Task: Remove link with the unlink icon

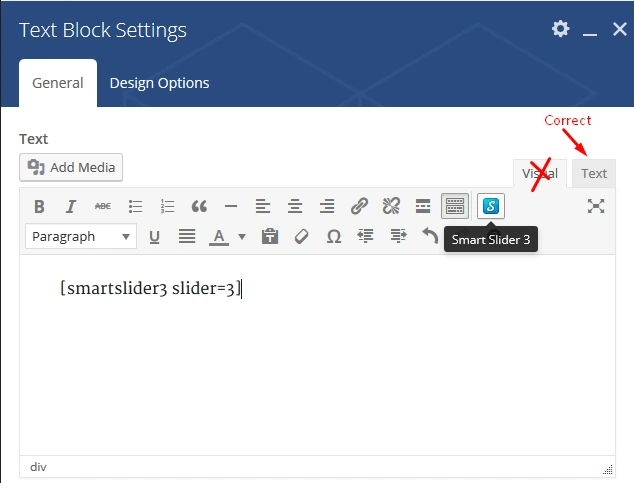Action: pyautogui.click(x=391, y=207)
